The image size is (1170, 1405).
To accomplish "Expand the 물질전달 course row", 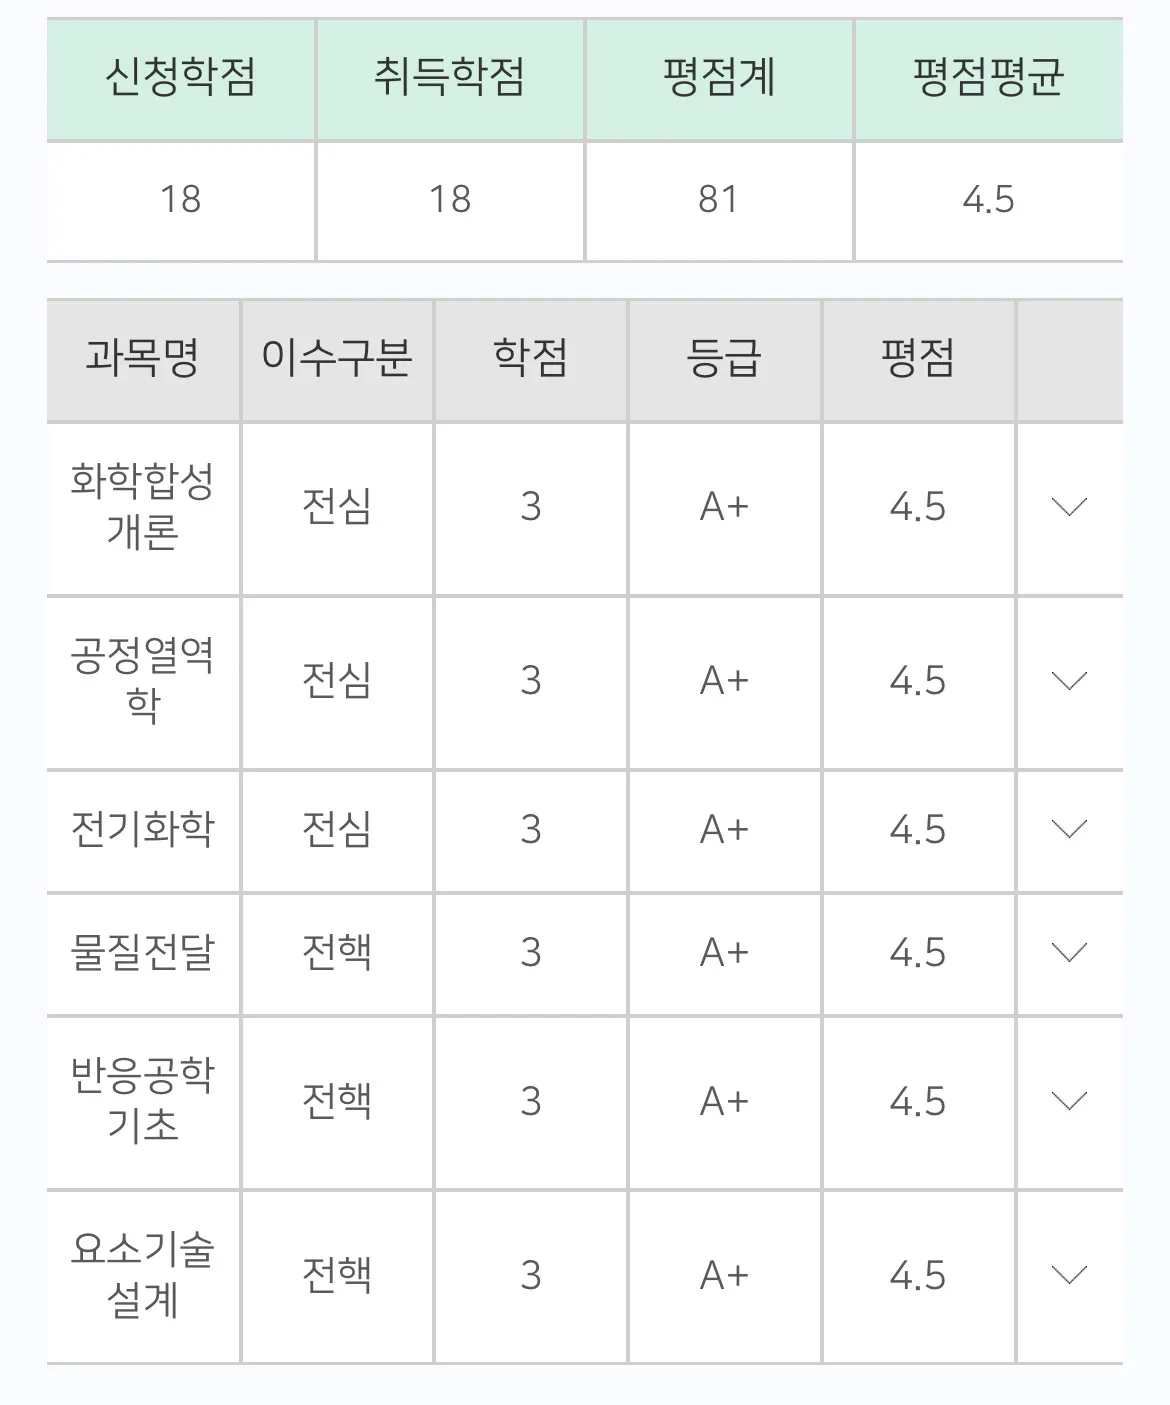I will point(1069,951).
